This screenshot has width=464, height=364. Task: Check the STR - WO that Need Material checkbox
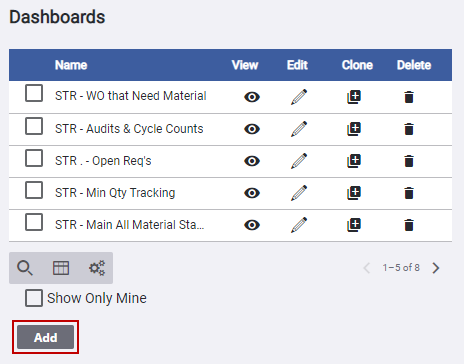tap(34, 93)
